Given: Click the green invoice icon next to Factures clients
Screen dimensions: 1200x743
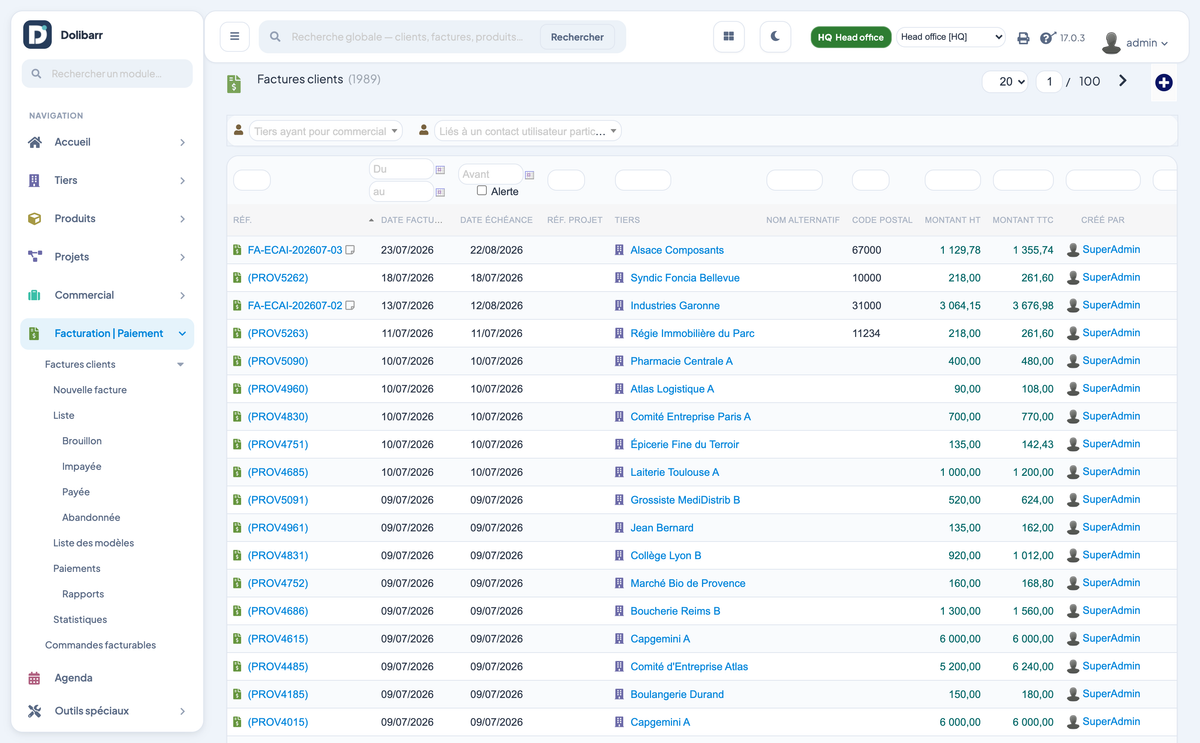Looking at the screenshot, I should point(234,84).
